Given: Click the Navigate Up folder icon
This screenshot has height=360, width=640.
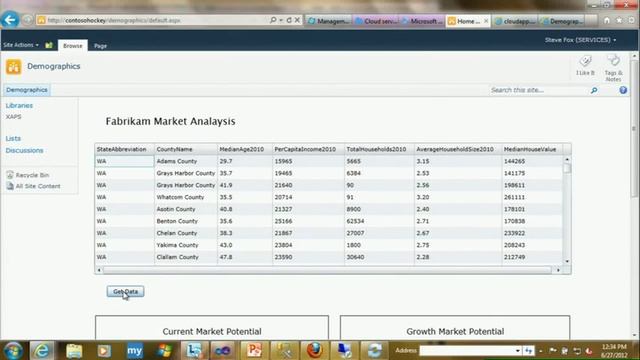Looking at the screenshot, I should pyautogui.click(x=49, y=45).
